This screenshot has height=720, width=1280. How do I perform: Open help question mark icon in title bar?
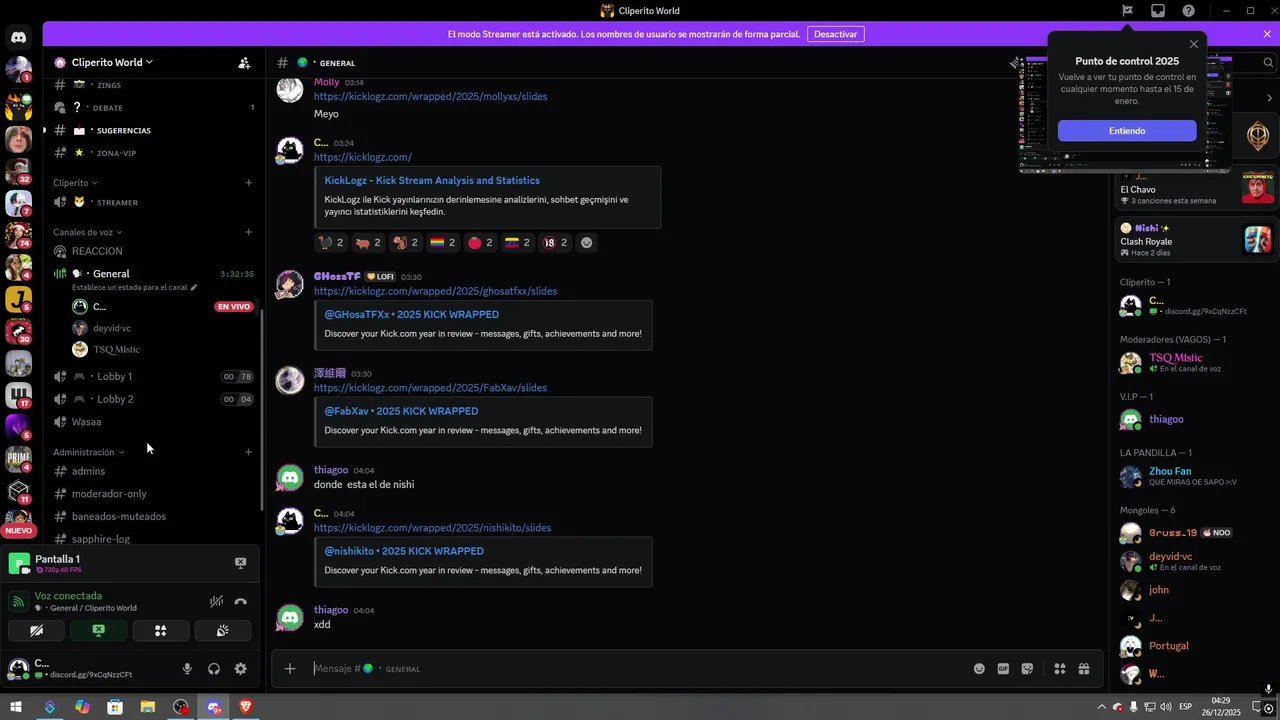1188,11
